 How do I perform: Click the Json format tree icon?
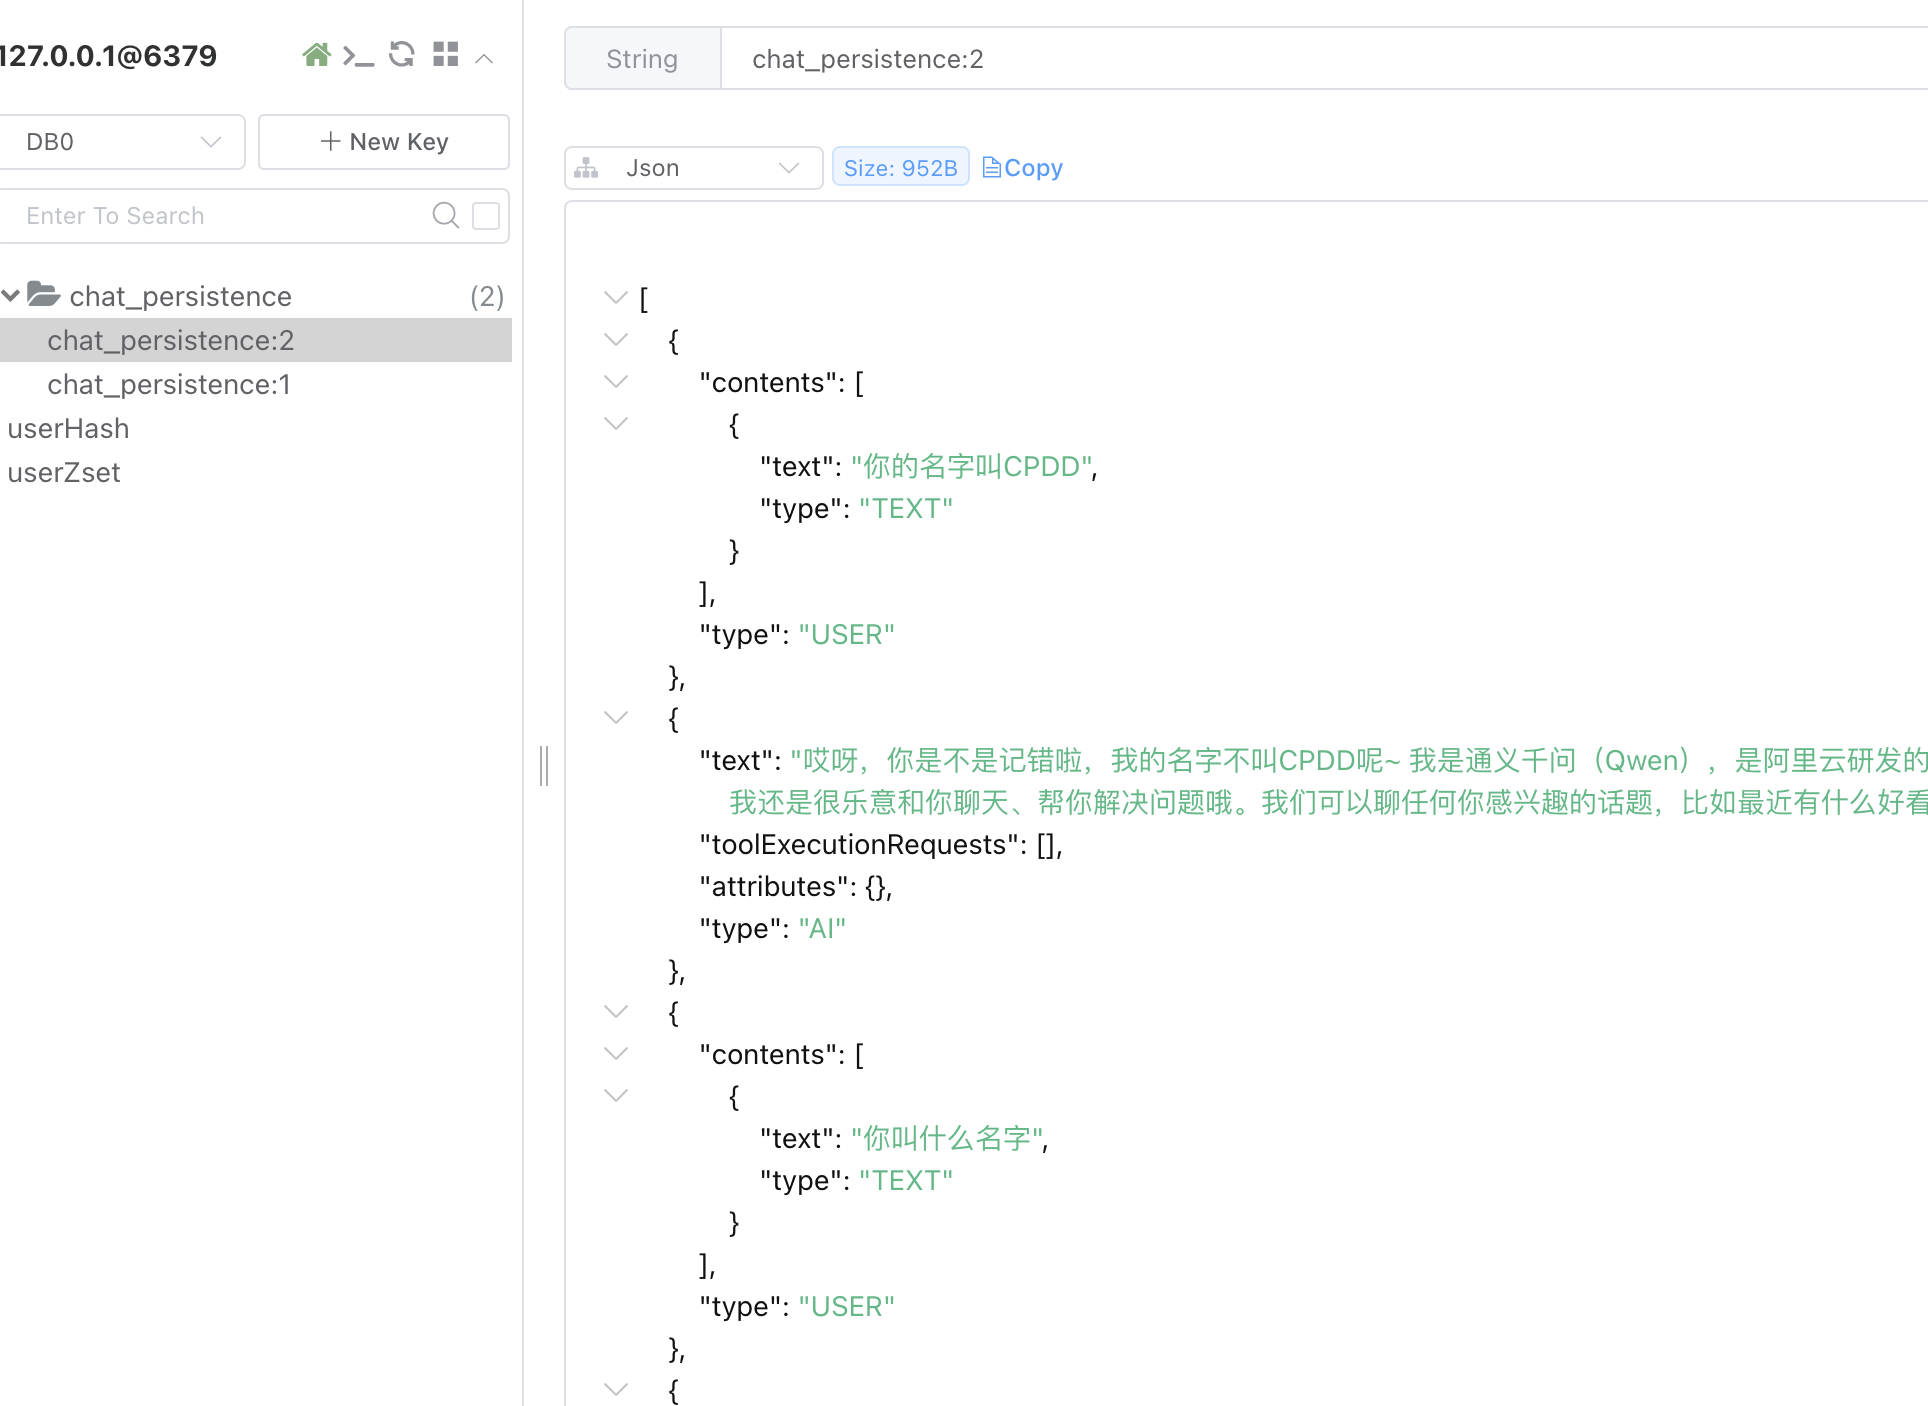(x=587, y=168)
